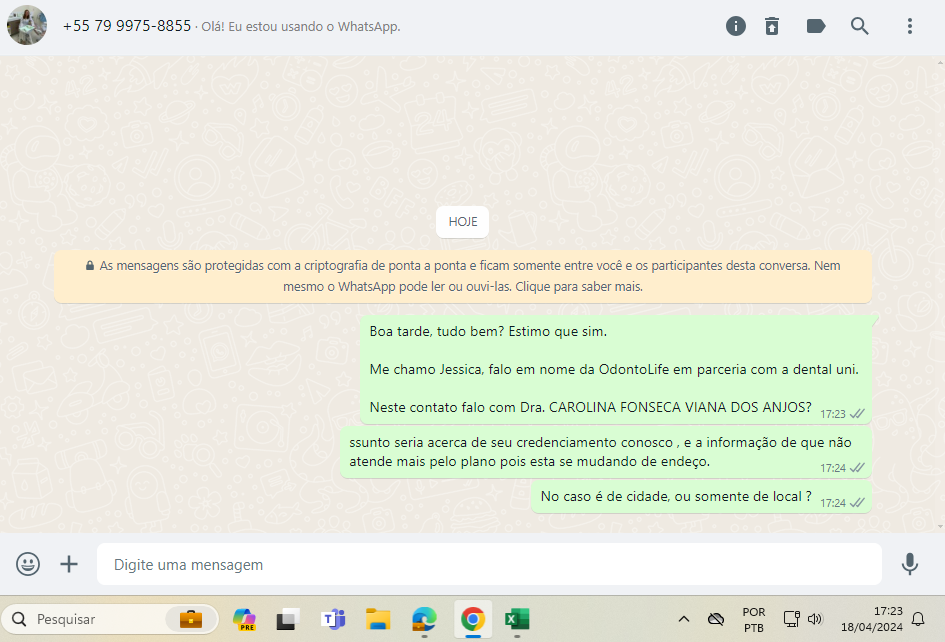Click the HOJE date chip
945x642 pixels.
click(x=462, y=222)
